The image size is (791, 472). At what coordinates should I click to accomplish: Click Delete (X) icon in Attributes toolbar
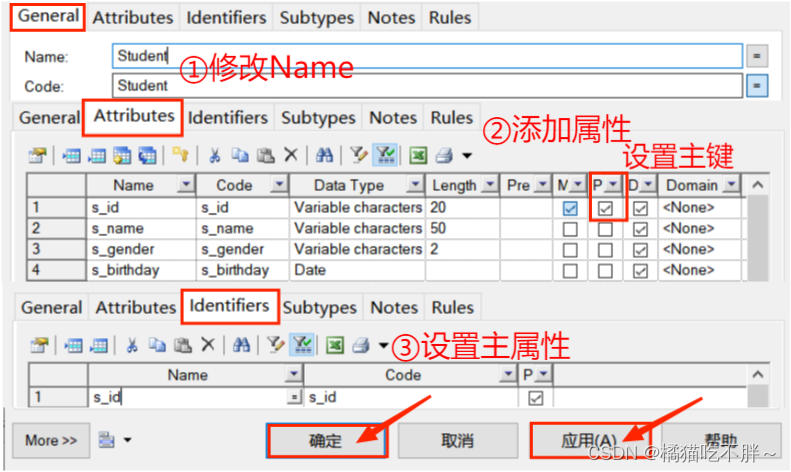[290, 155]
